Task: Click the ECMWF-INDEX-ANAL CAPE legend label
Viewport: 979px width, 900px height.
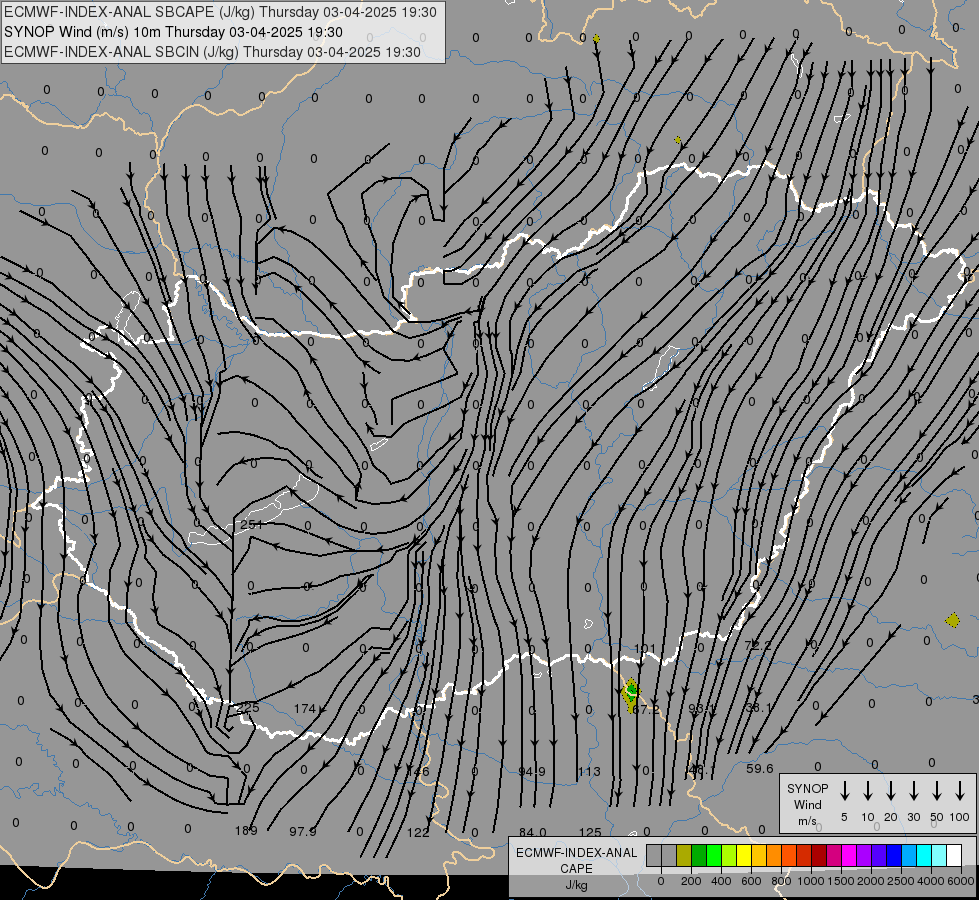Action: tap(576, 860)
